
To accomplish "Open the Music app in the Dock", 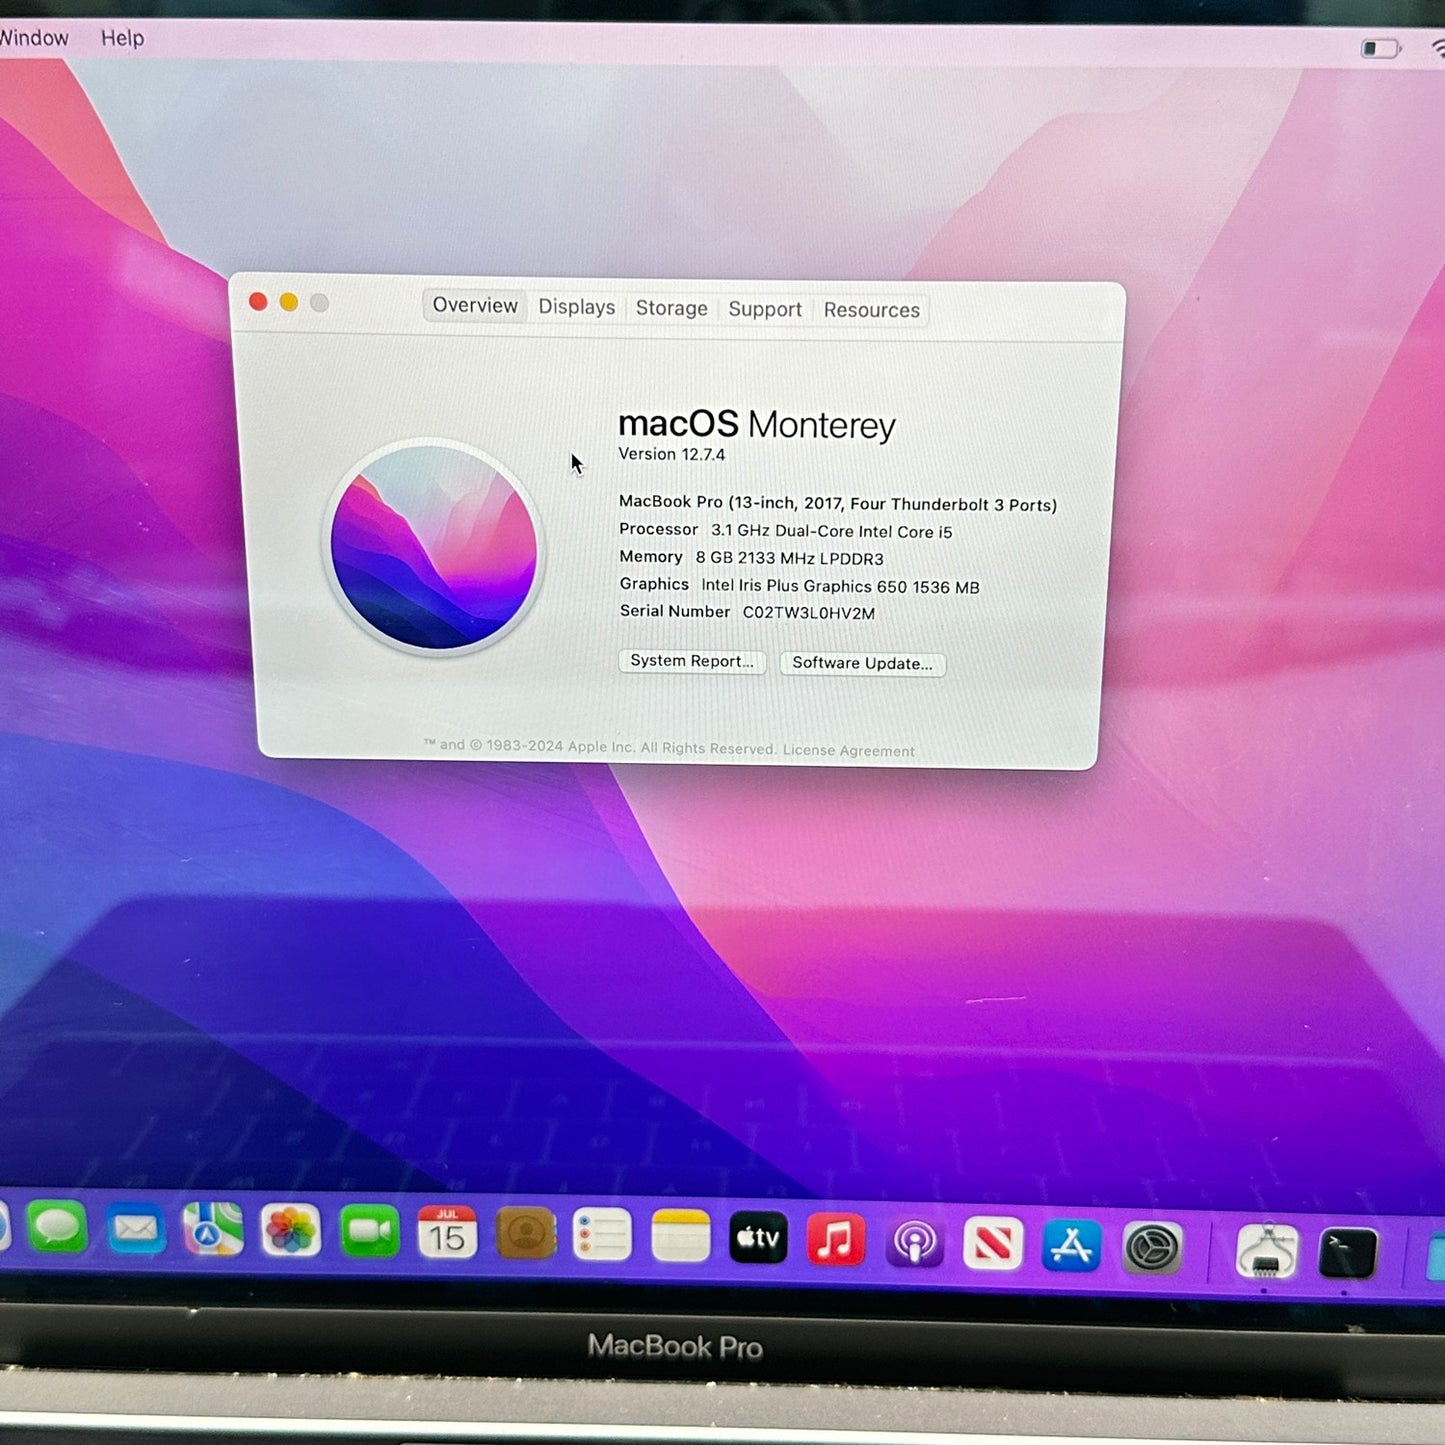I will (x=836, y=1241).
